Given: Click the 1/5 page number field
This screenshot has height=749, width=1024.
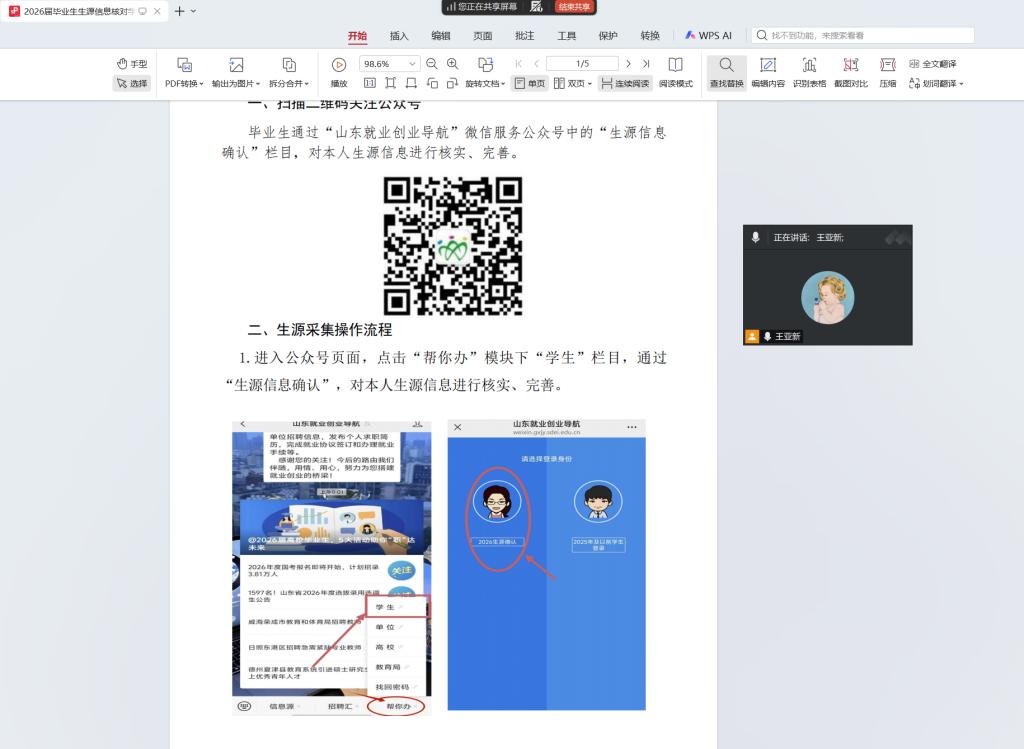Looking at the screenshot, I should 582,63.
